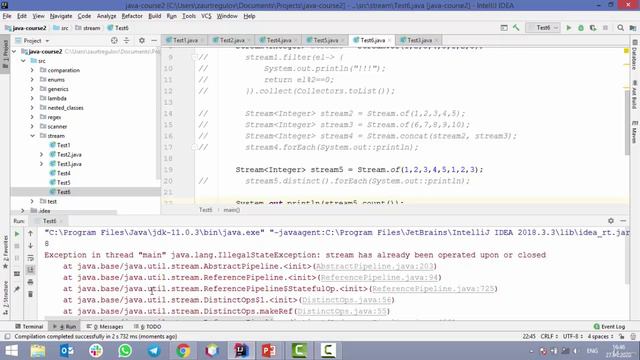This screenshot has width=640, height=360.
Task: Jump down the stack trace with the down arrow
Action: tap(30, 246)
